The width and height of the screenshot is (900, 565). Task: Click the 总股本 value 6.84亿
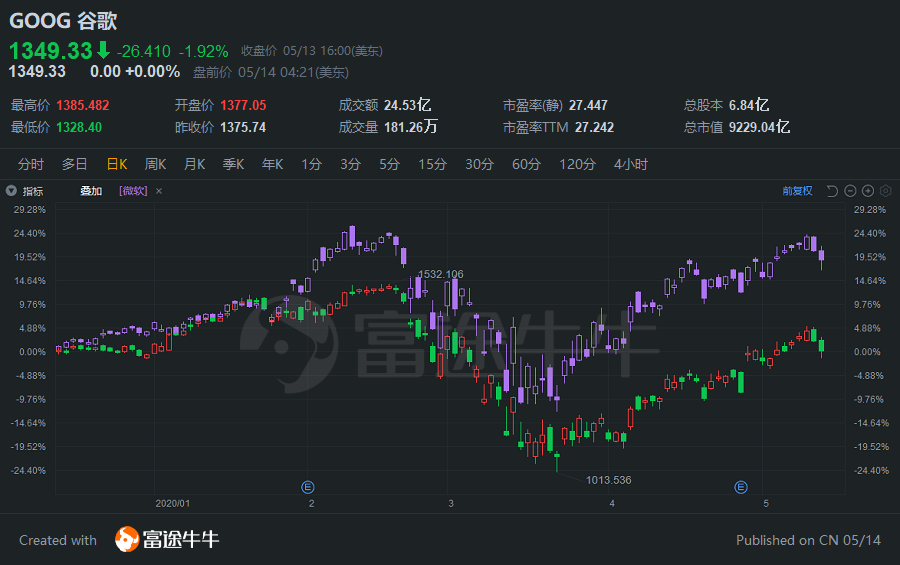pyautogui.click(x=749, y=105)
